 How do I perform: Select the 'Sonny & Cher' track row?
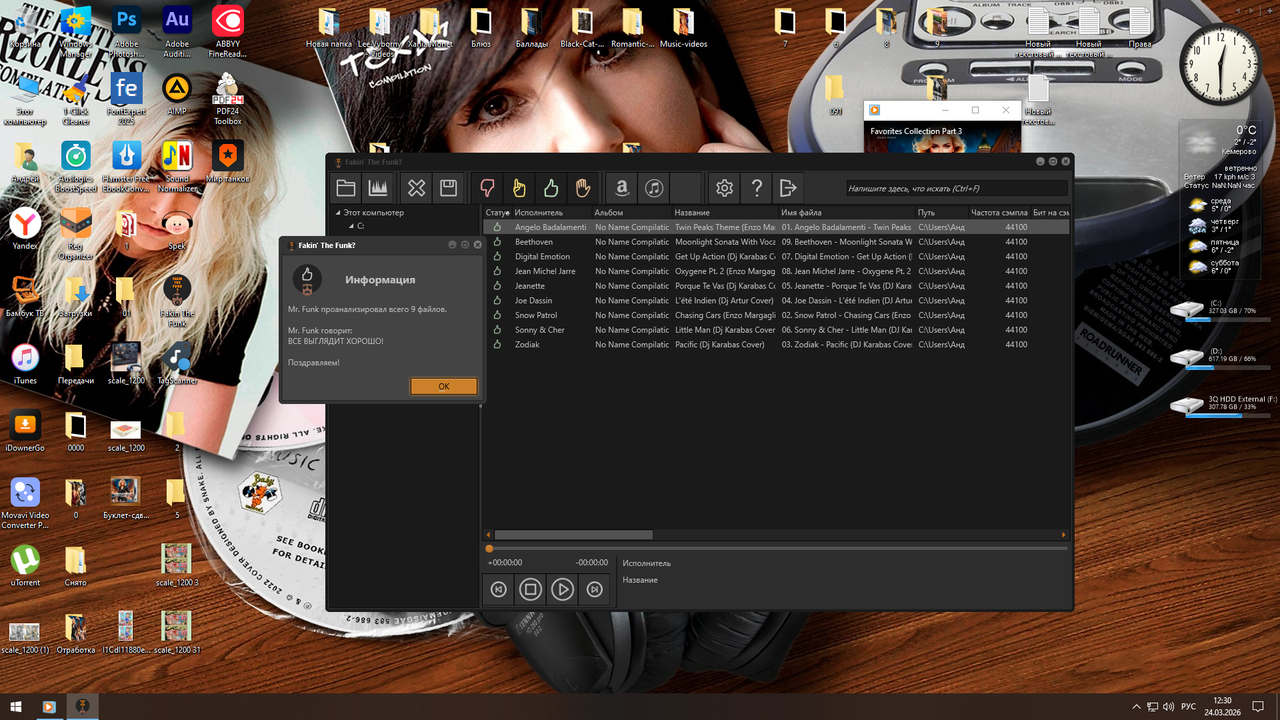(x=777, y=330)
